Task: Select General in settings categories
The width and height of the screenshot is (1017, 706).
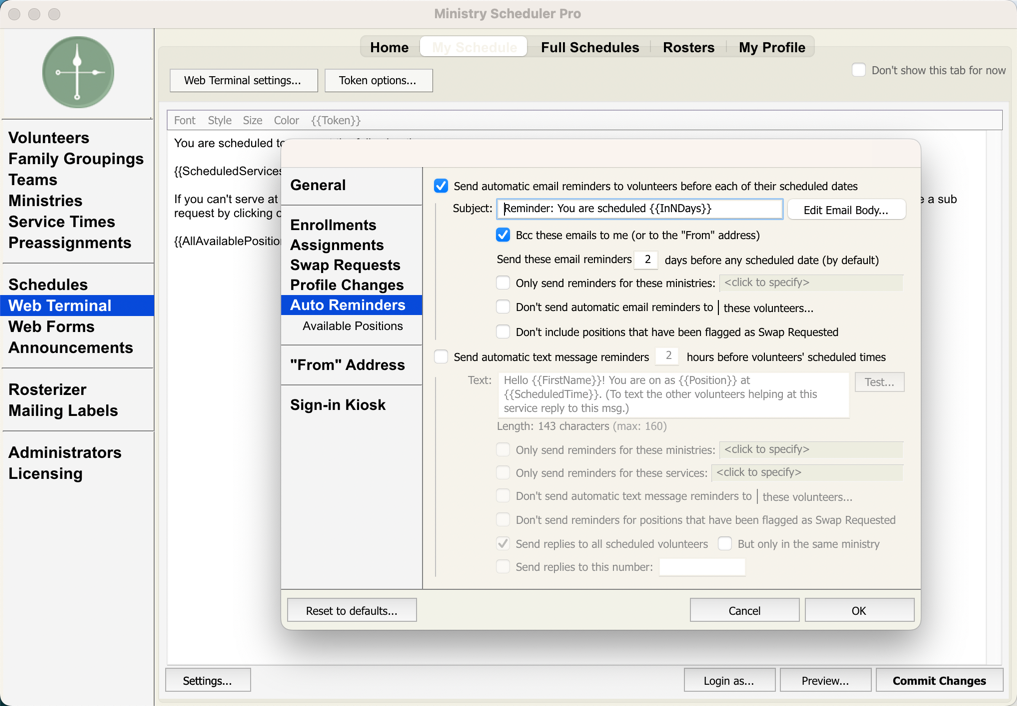Action: (x=318, y=185)
